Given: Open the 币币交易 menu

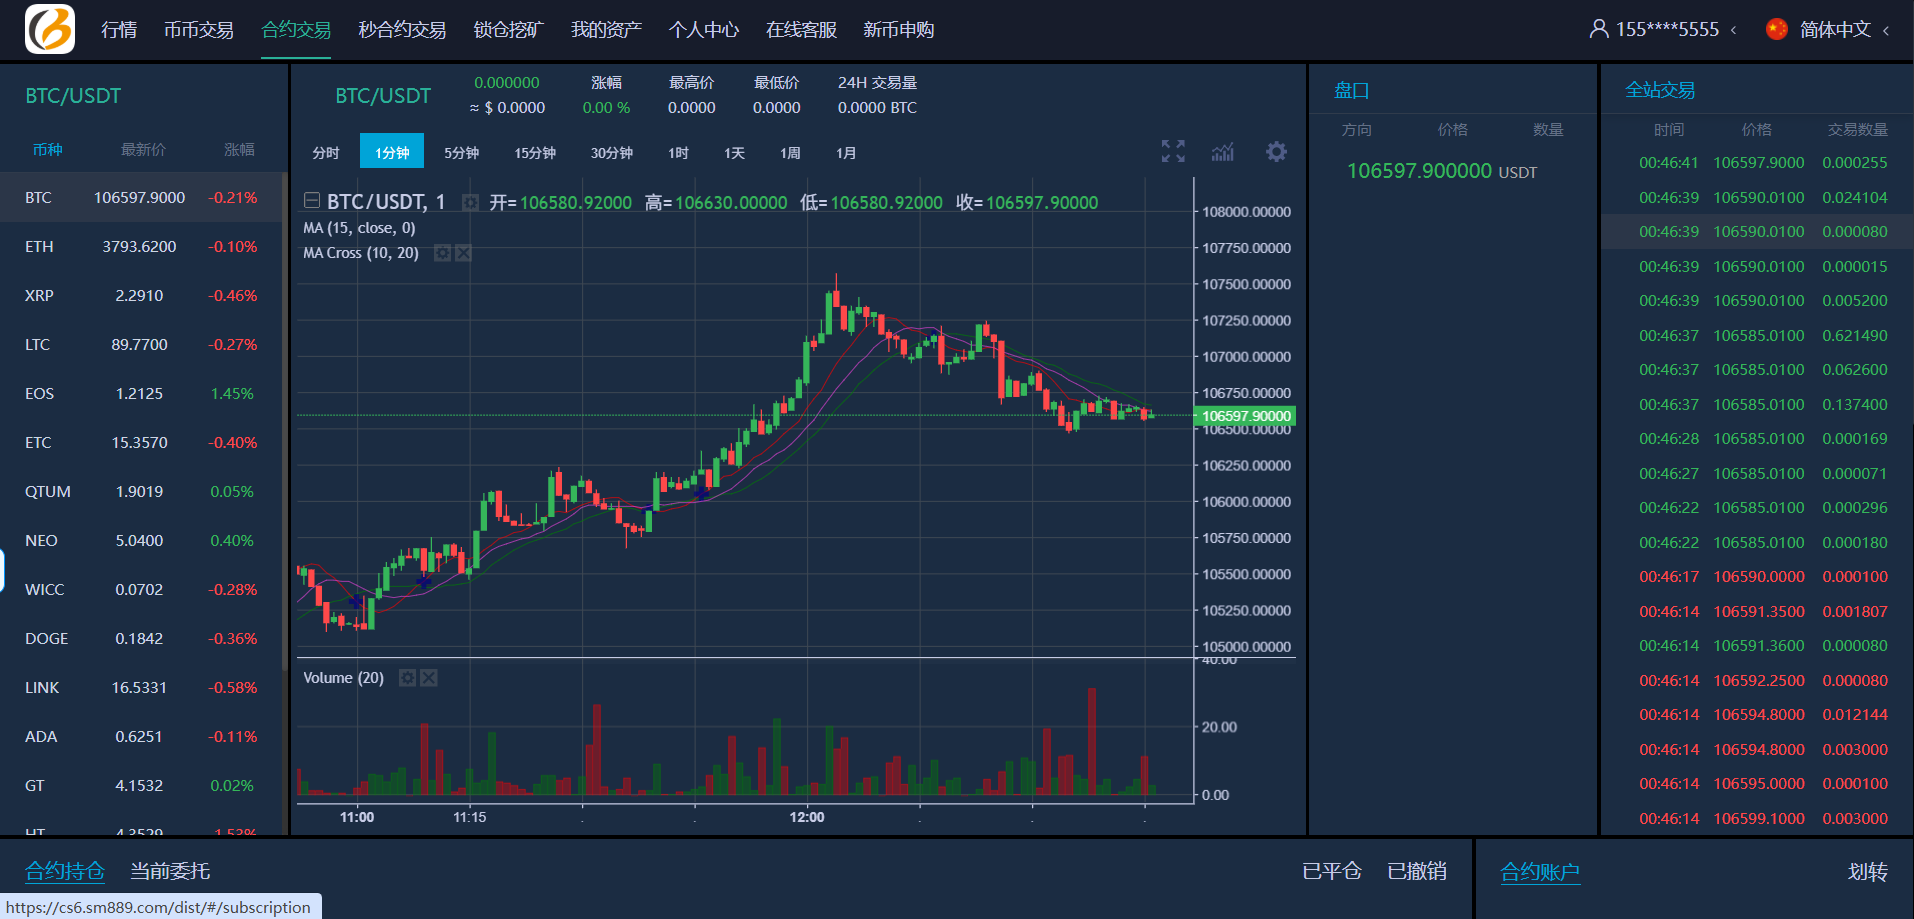Looking at the screenshot, I should tap(199, 30).
